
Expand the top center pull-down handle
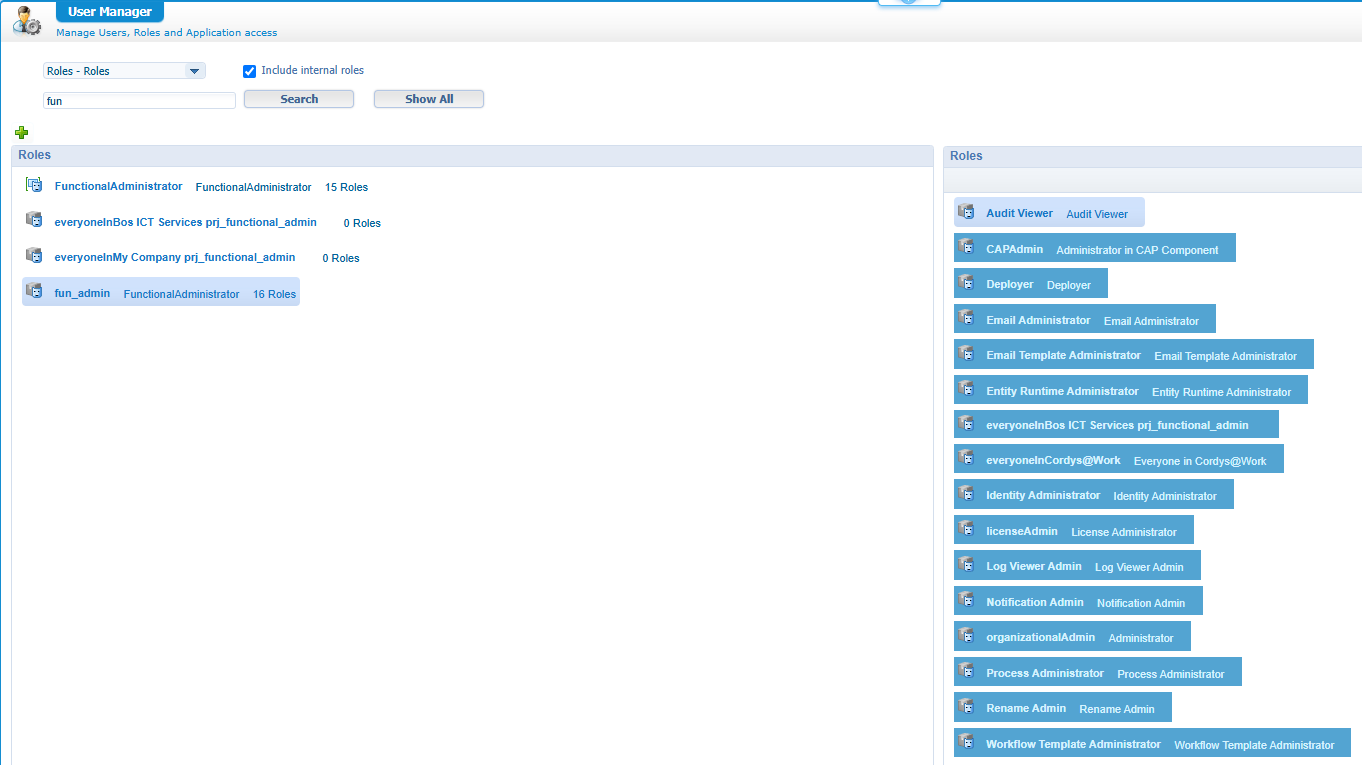pyautogui.click(x=908, y=3)
